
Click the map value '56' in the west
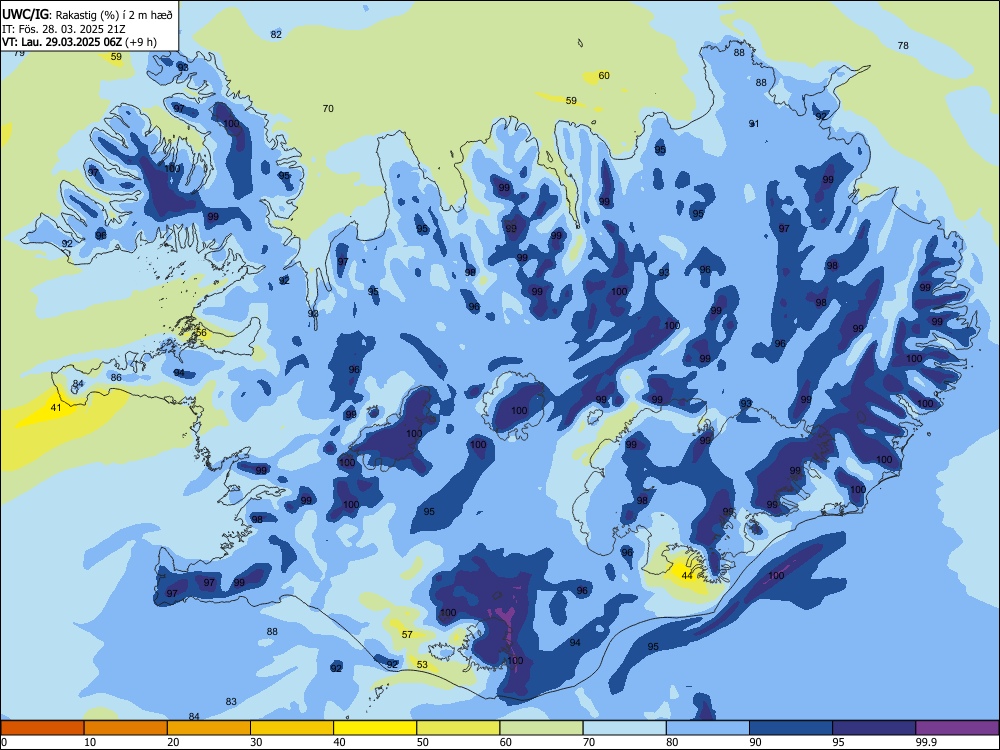[202, 333]
